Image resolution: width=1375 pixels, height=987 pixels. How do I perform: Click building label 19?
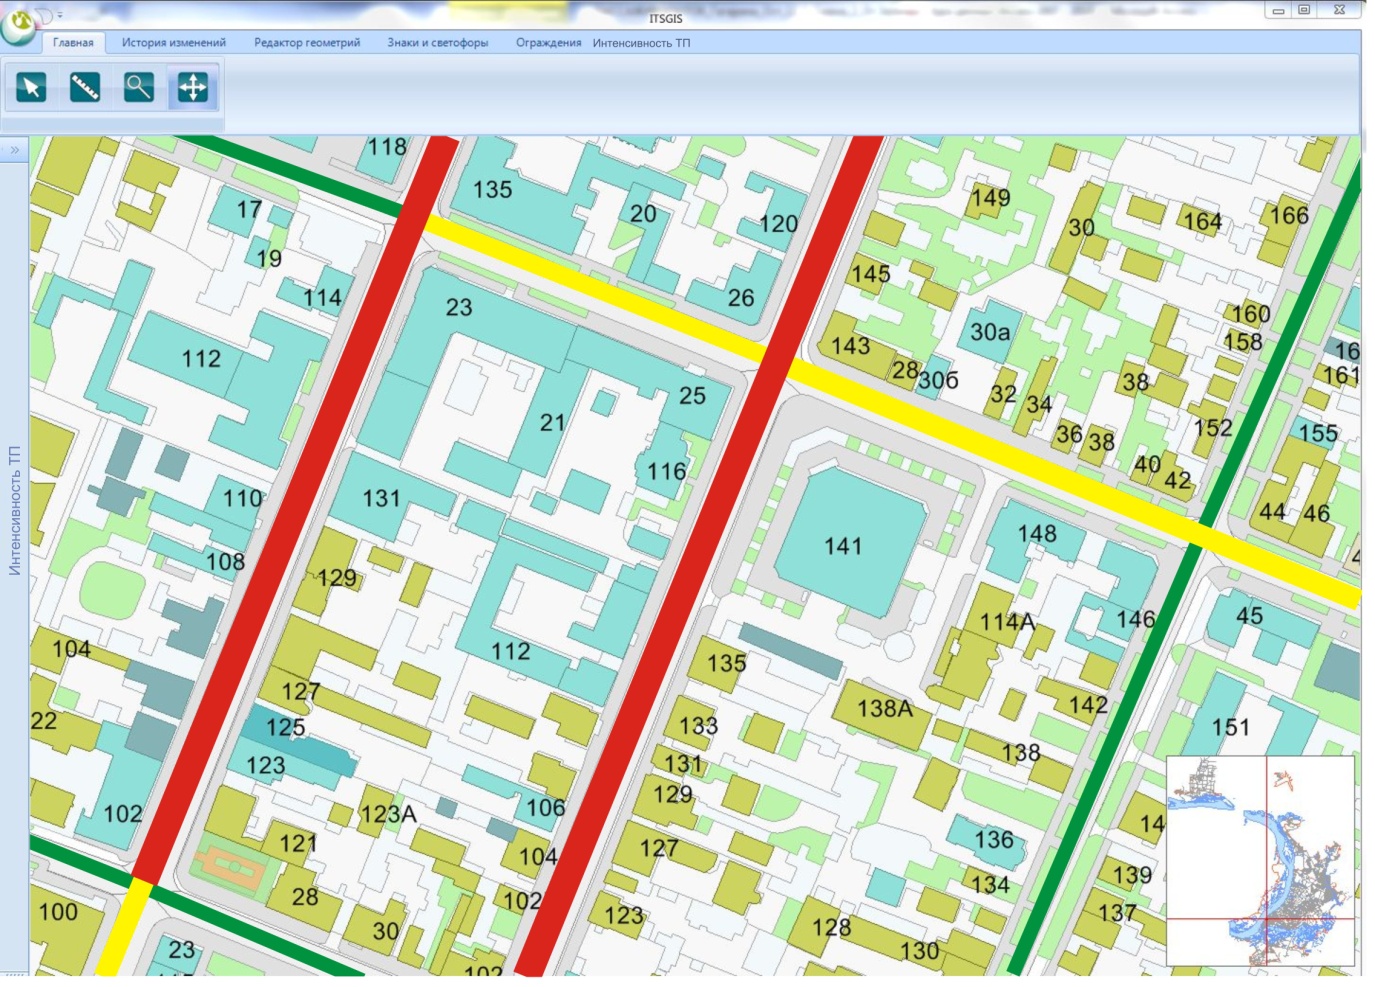pyautogui.click(x=269, y=258)
